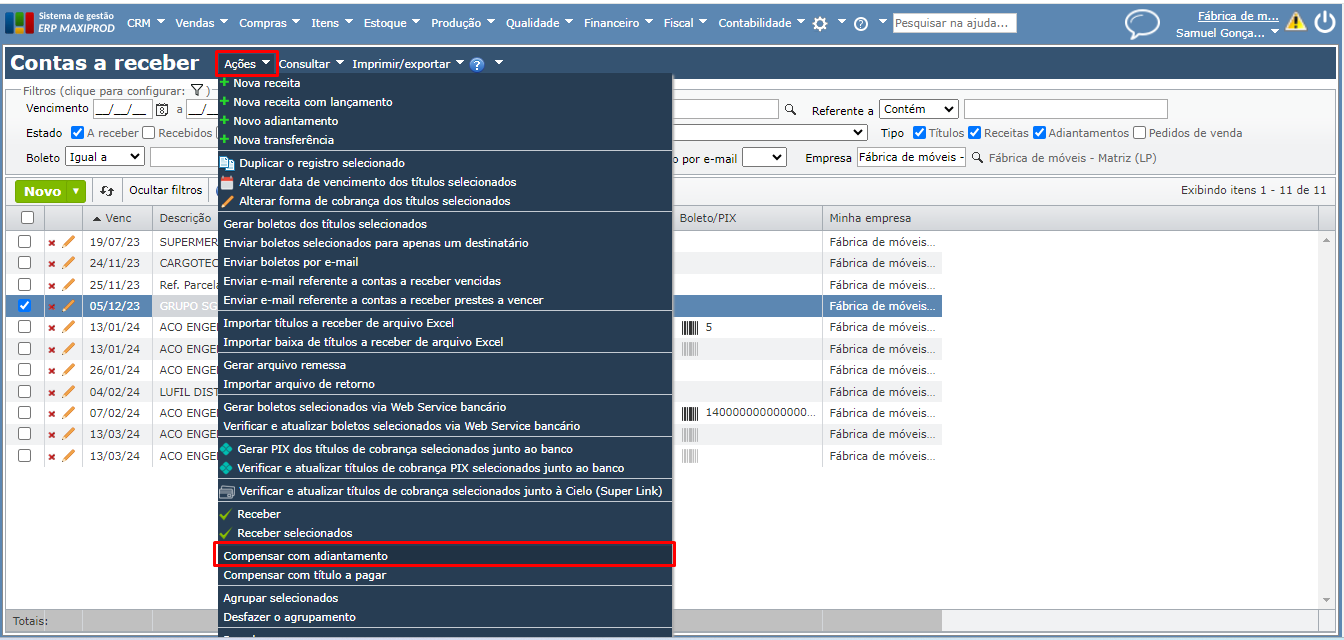
Task: Uncheck the 05/12/23 row checkbox
Action: click(x=25, y=306)
